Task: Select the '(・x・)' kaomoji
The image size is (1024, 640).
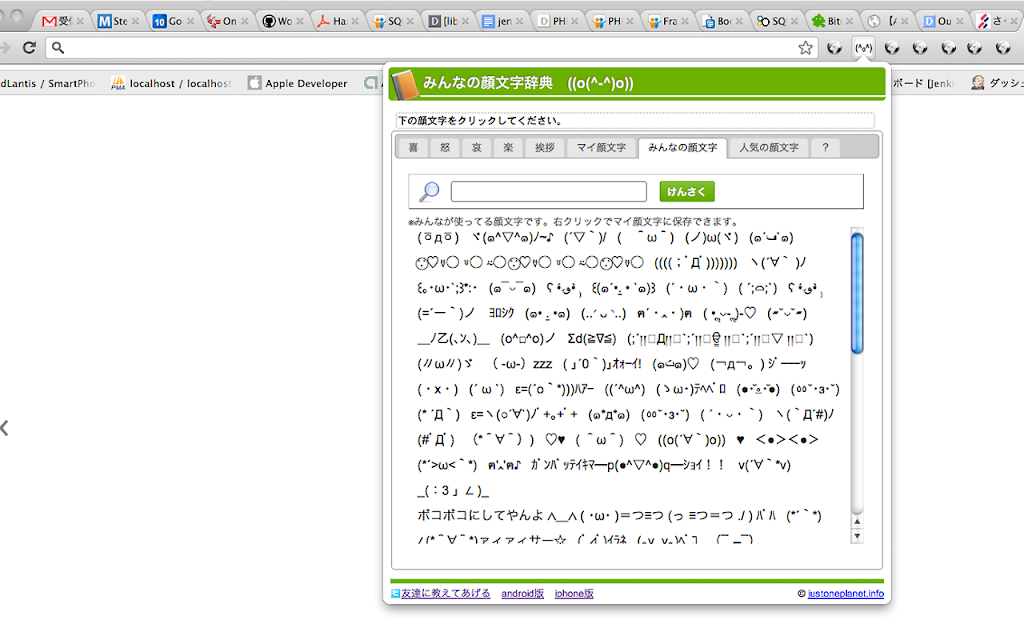Action: click(x=438, y=389)
